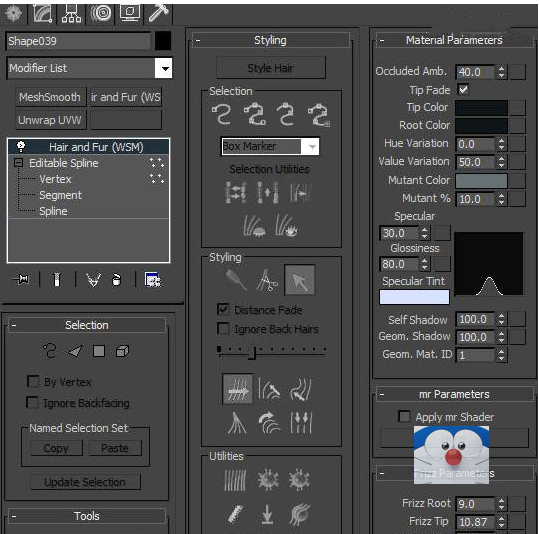
Task: Enable the By Vertex checkbox
Action: pos(33,382)
